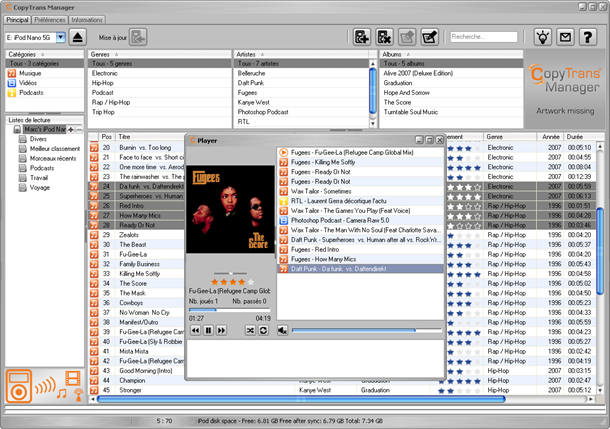The image size is (610, 429).
Task: Remove the playlist with the minus icon
Action: [79, 130]
